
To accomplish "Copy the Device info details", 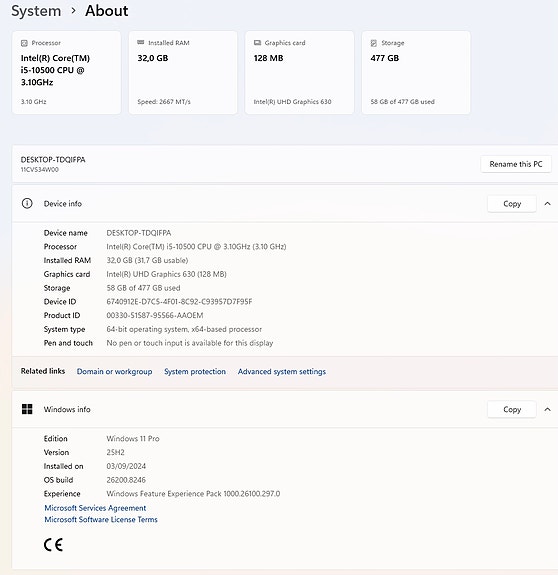I will tap(512, 204).
